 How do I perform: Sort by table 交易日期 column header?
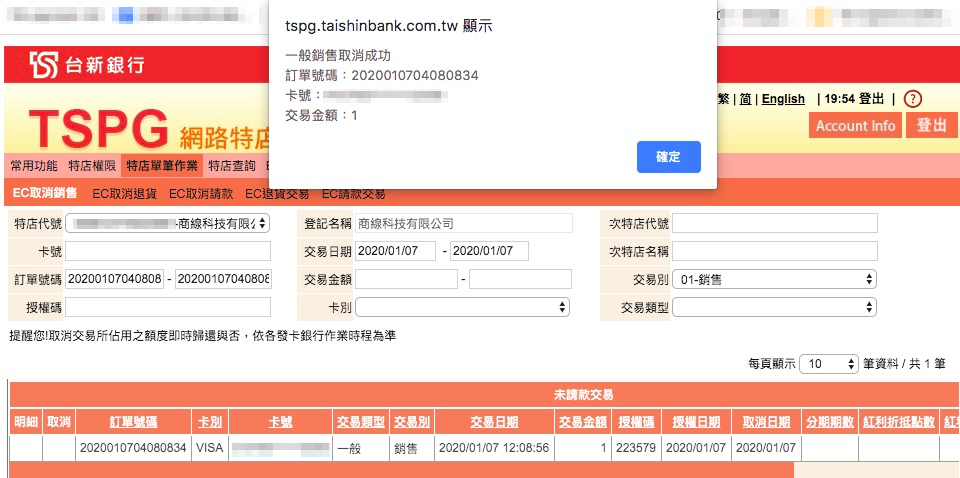click(x=494, y=422)
